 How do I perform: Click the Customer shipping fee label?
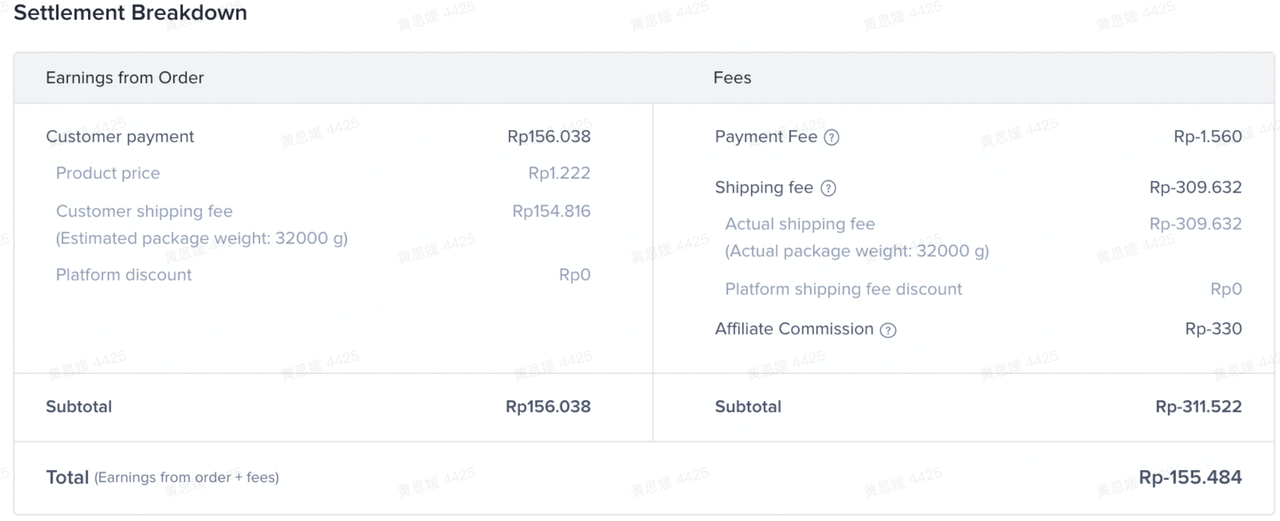click(144, 212)
